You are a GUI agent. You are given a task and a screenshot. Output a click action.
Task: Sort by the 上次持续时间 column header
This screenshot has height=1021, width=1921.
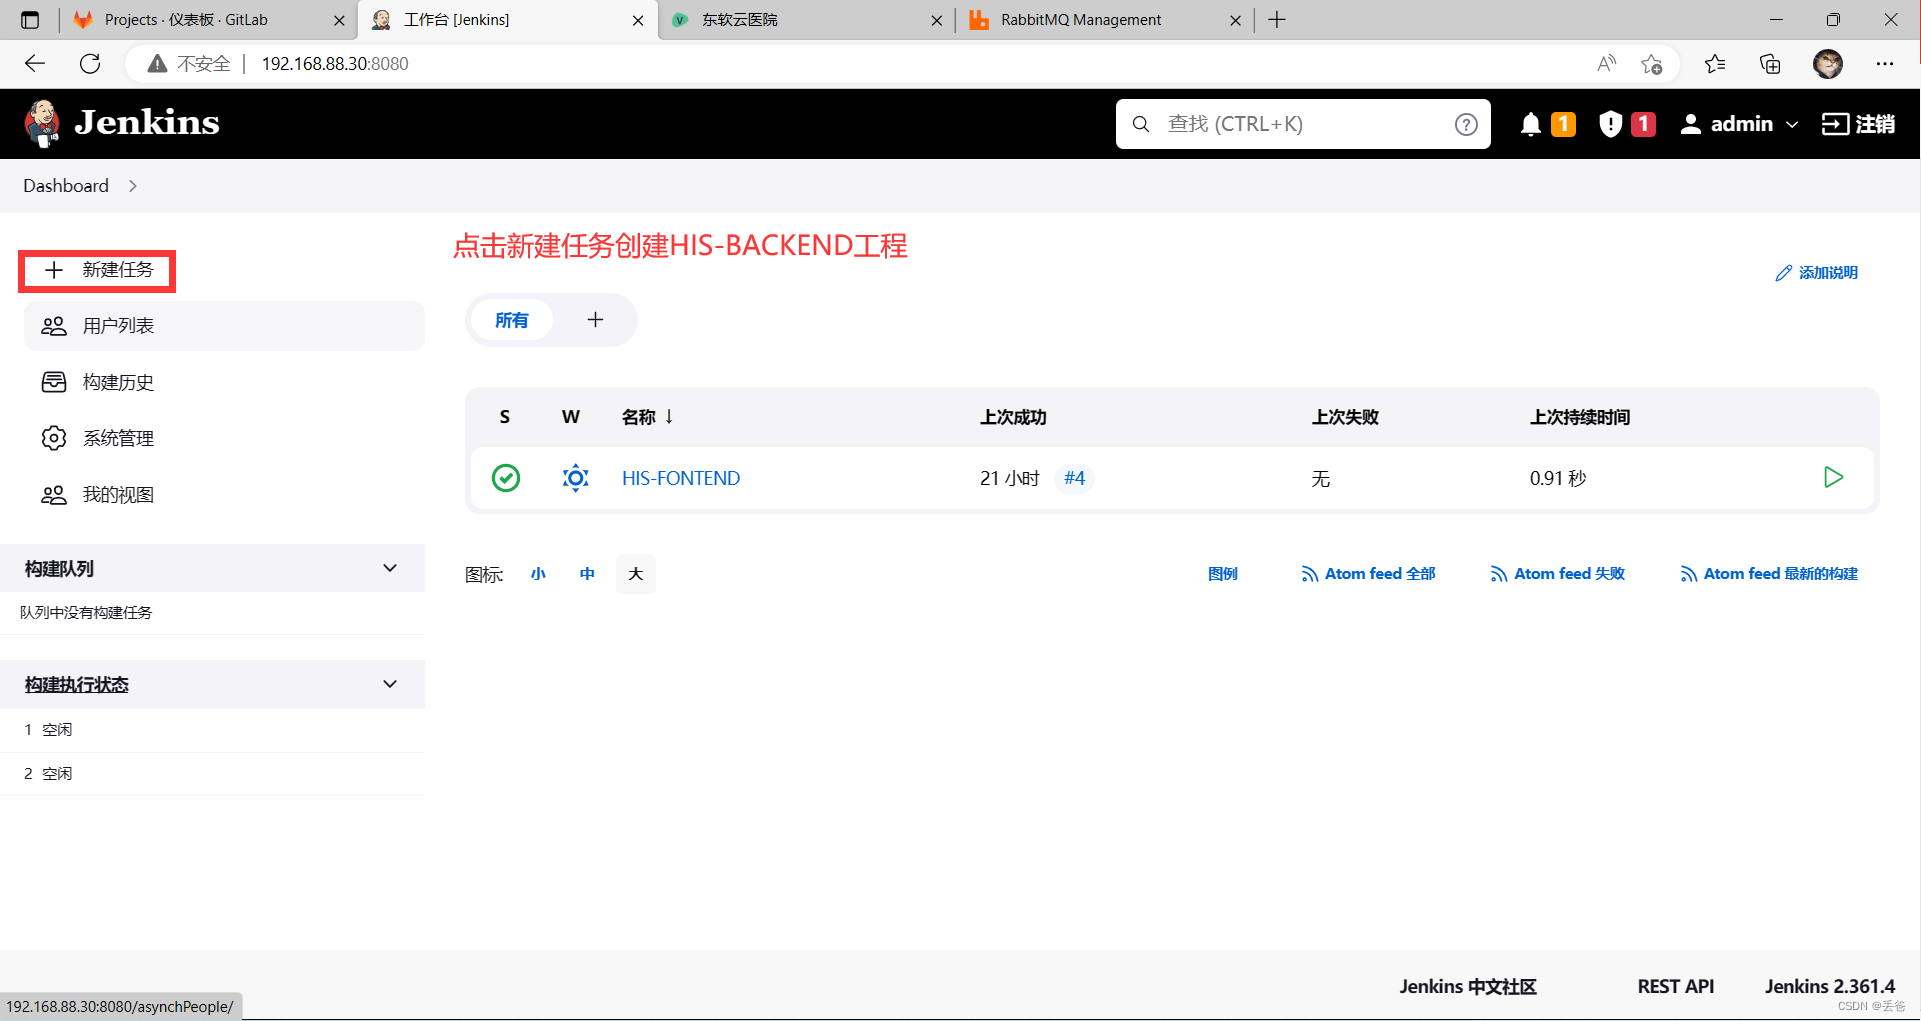1580,417
